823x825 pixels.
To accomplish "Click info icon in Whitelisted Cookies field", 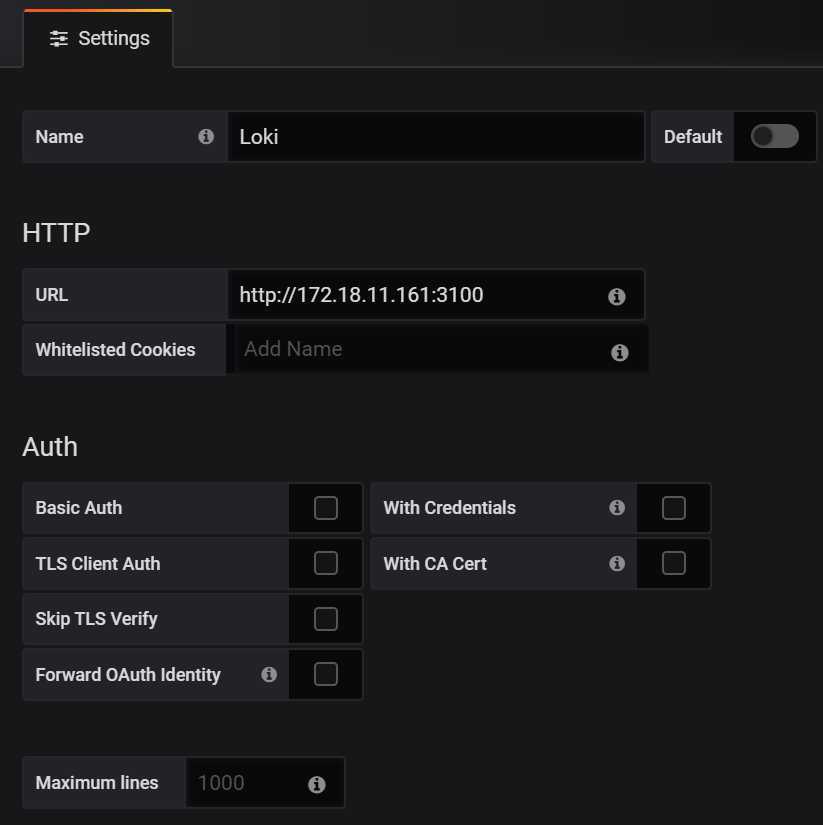I will 619,352.
